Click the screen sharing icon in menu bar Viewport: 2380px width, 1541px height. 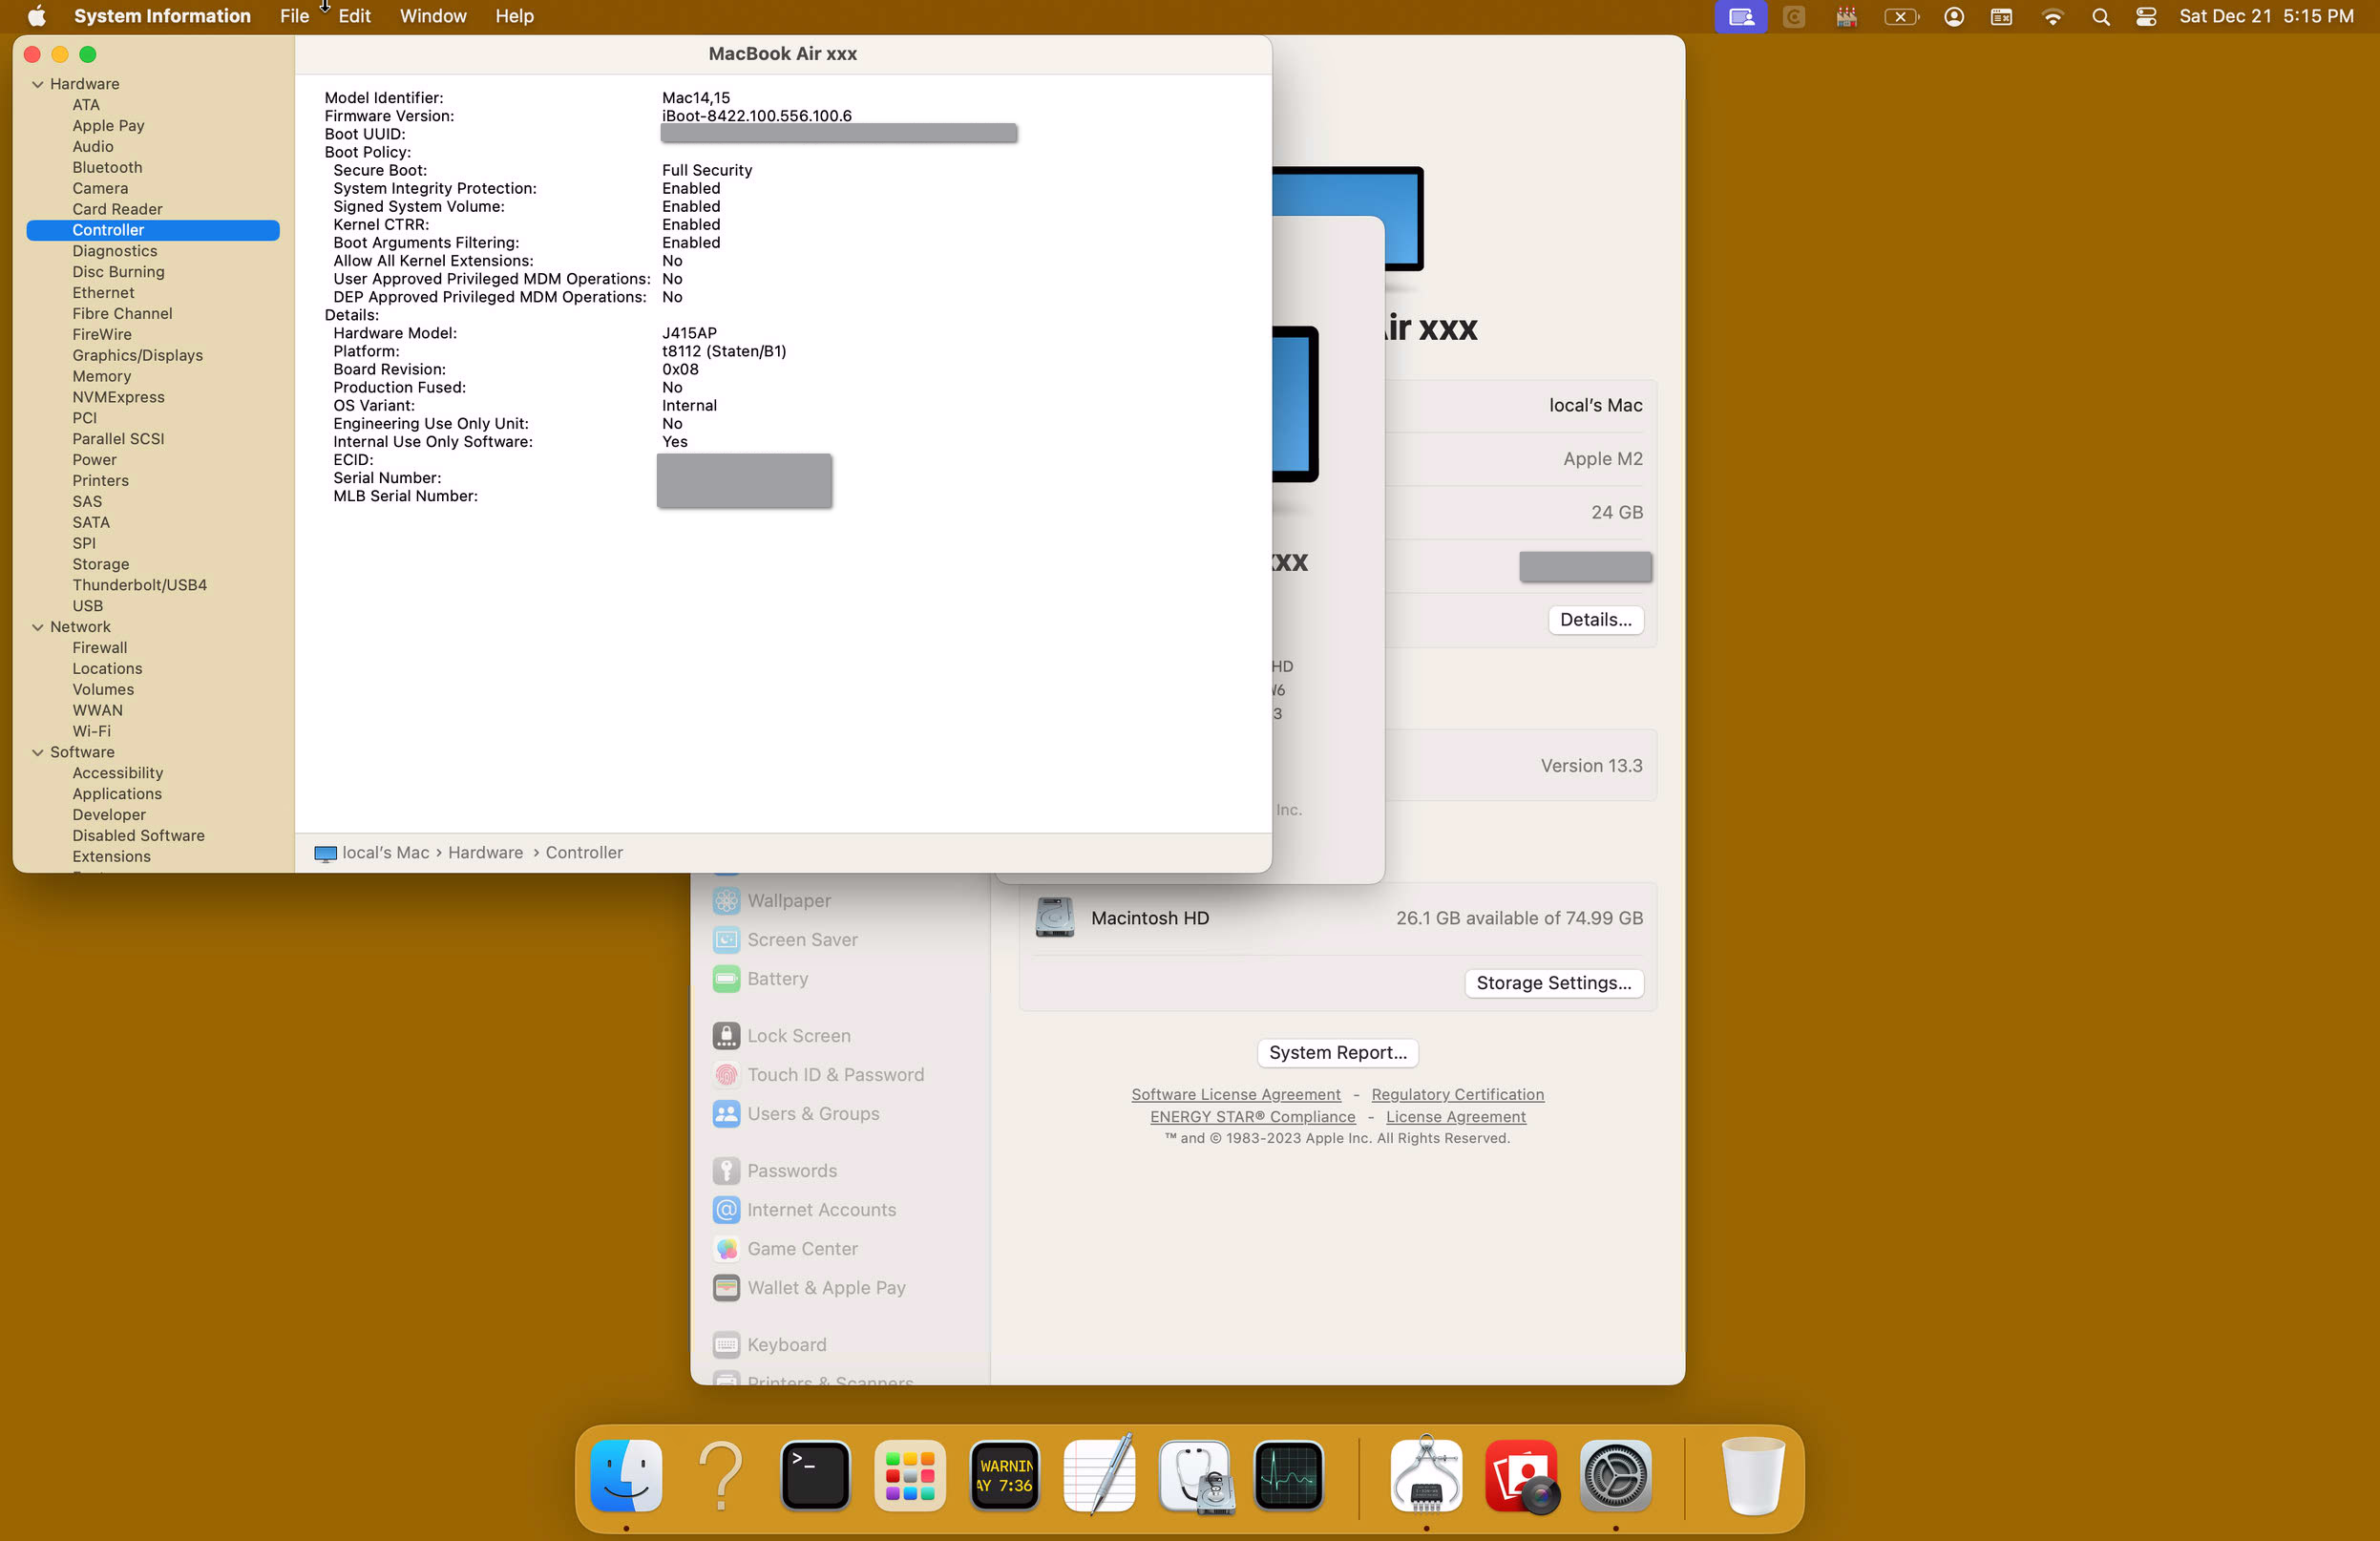point(1741,16)
